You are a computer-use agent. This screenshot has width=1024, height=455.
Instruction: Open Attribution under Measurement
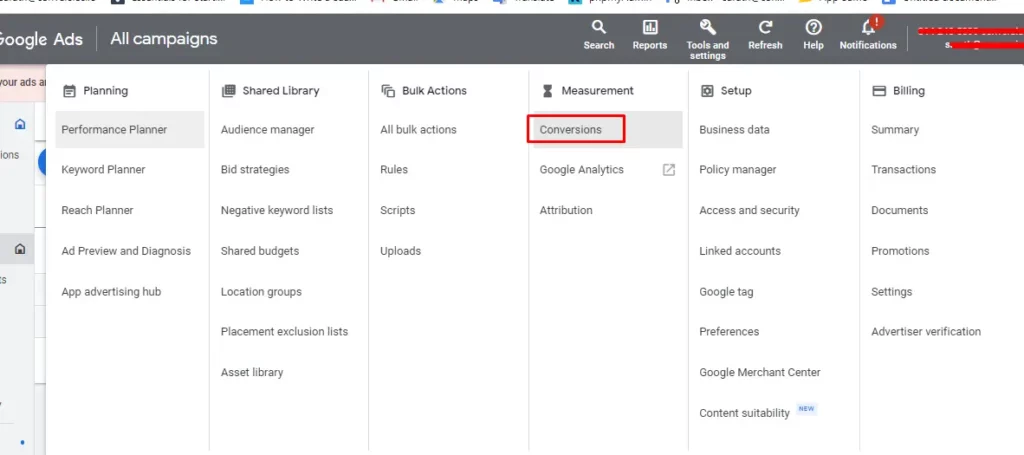click(566, 210)
